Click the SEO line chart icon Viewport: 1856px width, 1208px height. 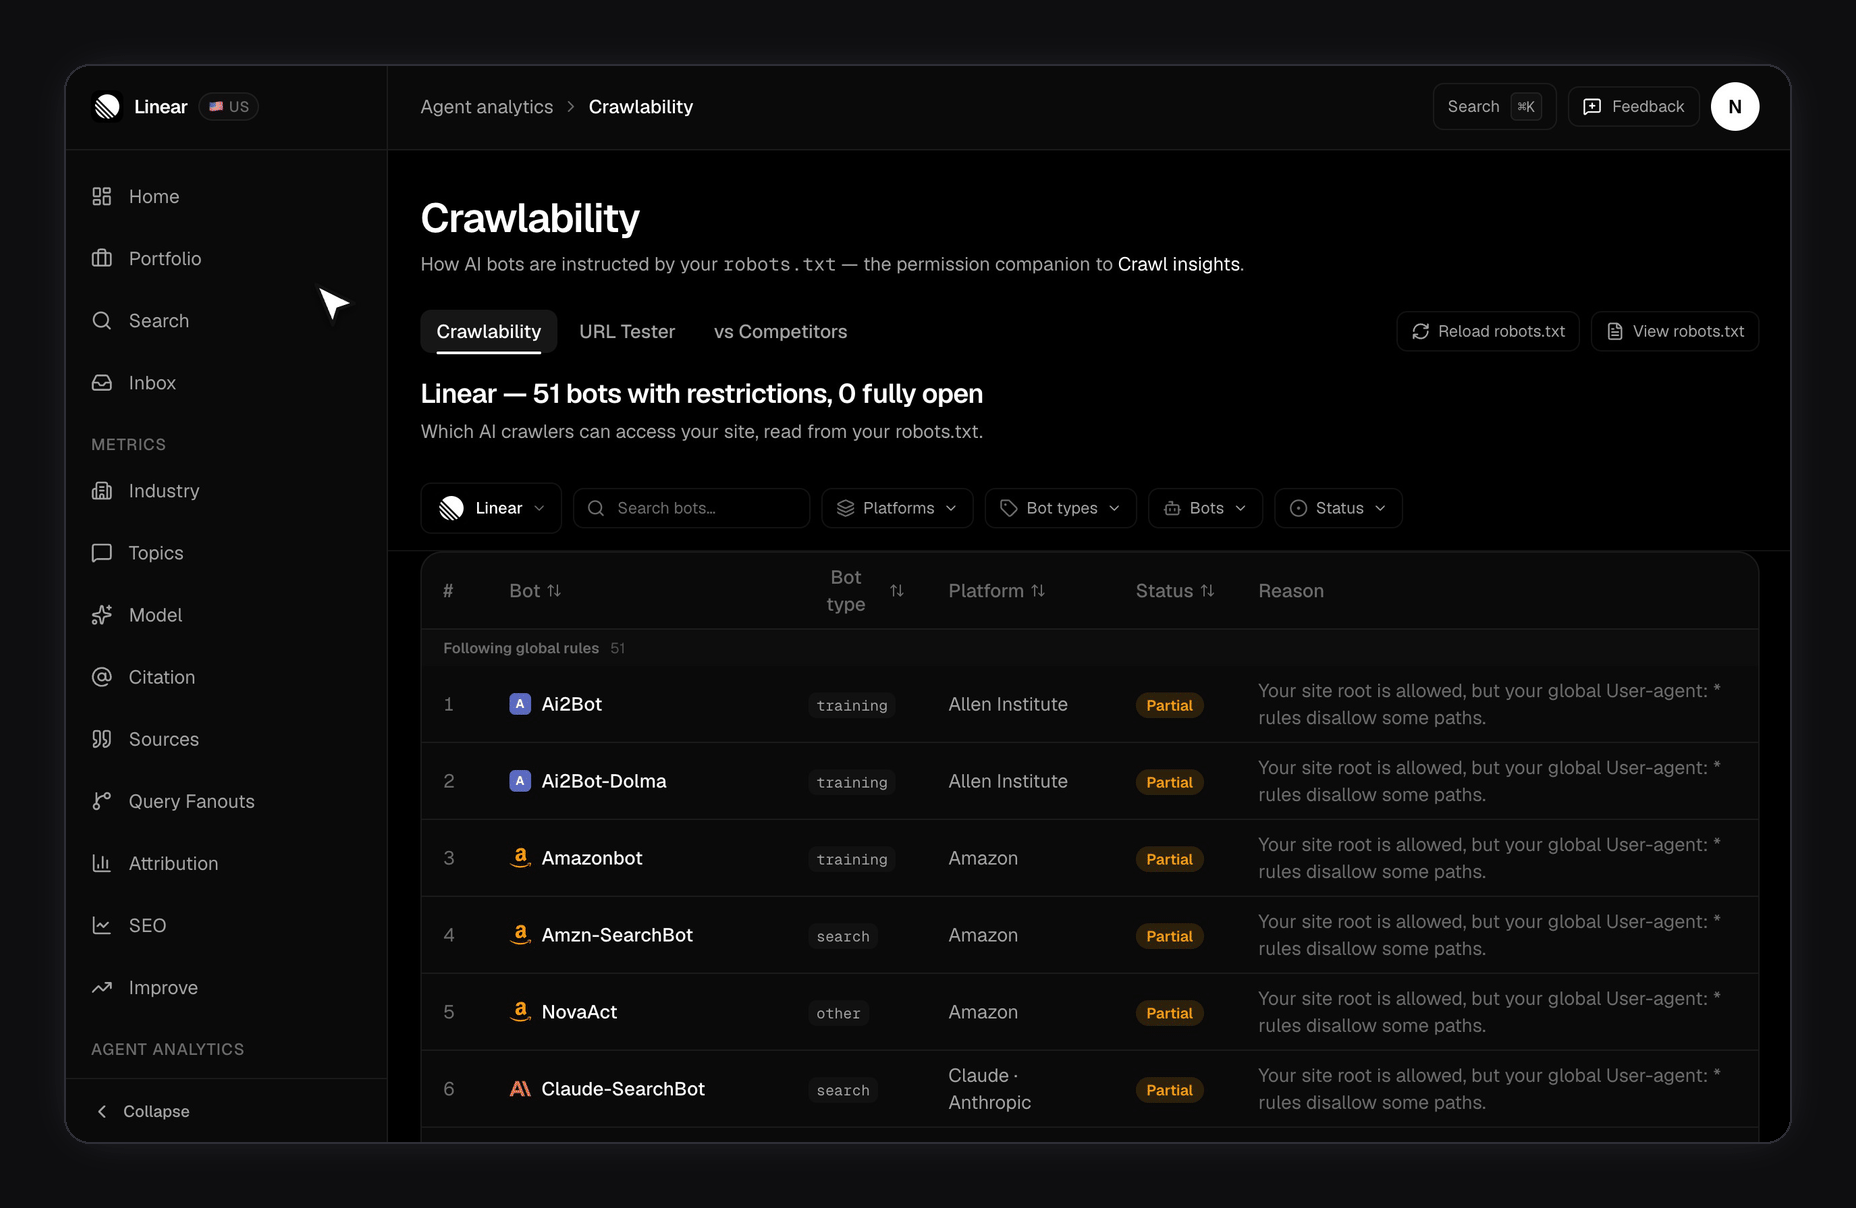(102, 925)
